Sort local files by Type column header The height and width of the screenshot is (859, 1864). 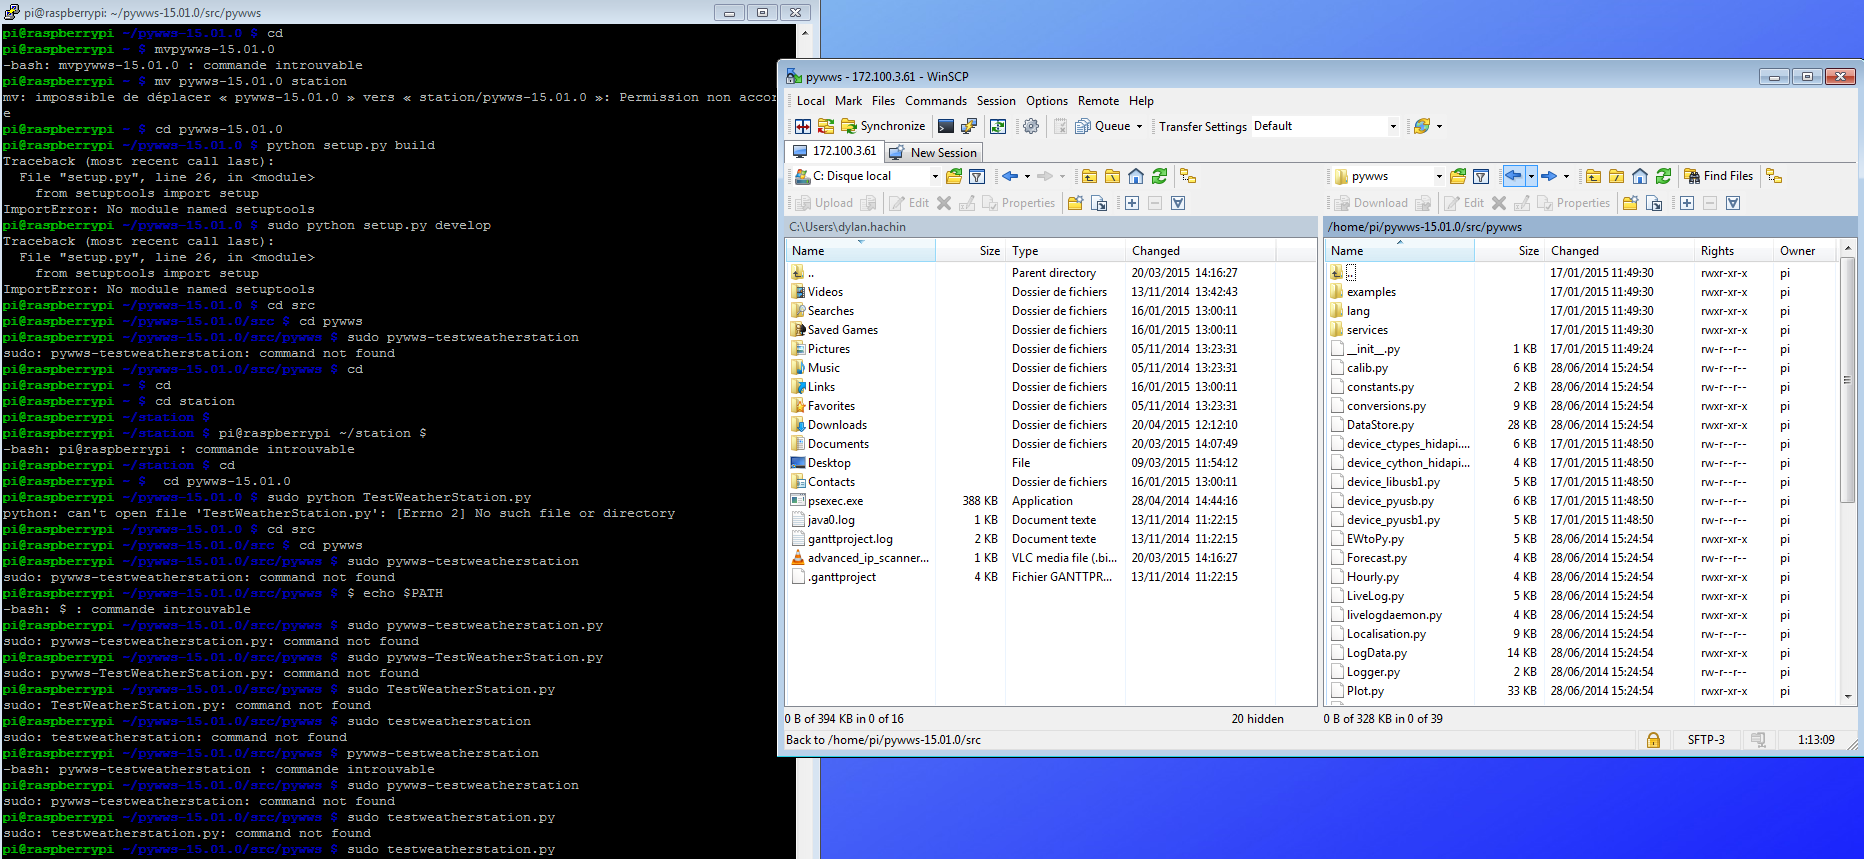coord(1065,251)
